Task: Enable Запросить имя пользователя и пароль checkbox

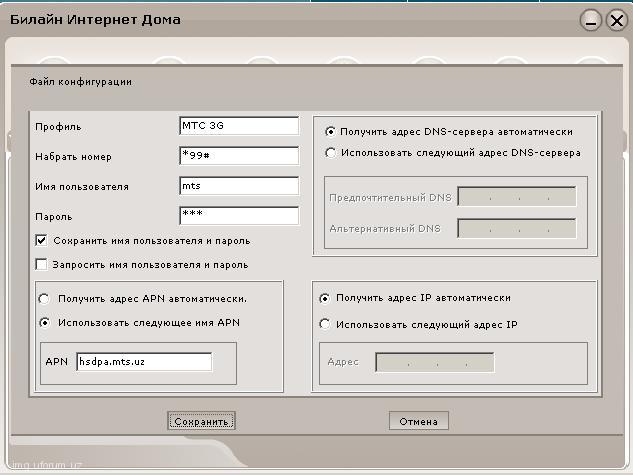Action: click(x=41, y=265)
